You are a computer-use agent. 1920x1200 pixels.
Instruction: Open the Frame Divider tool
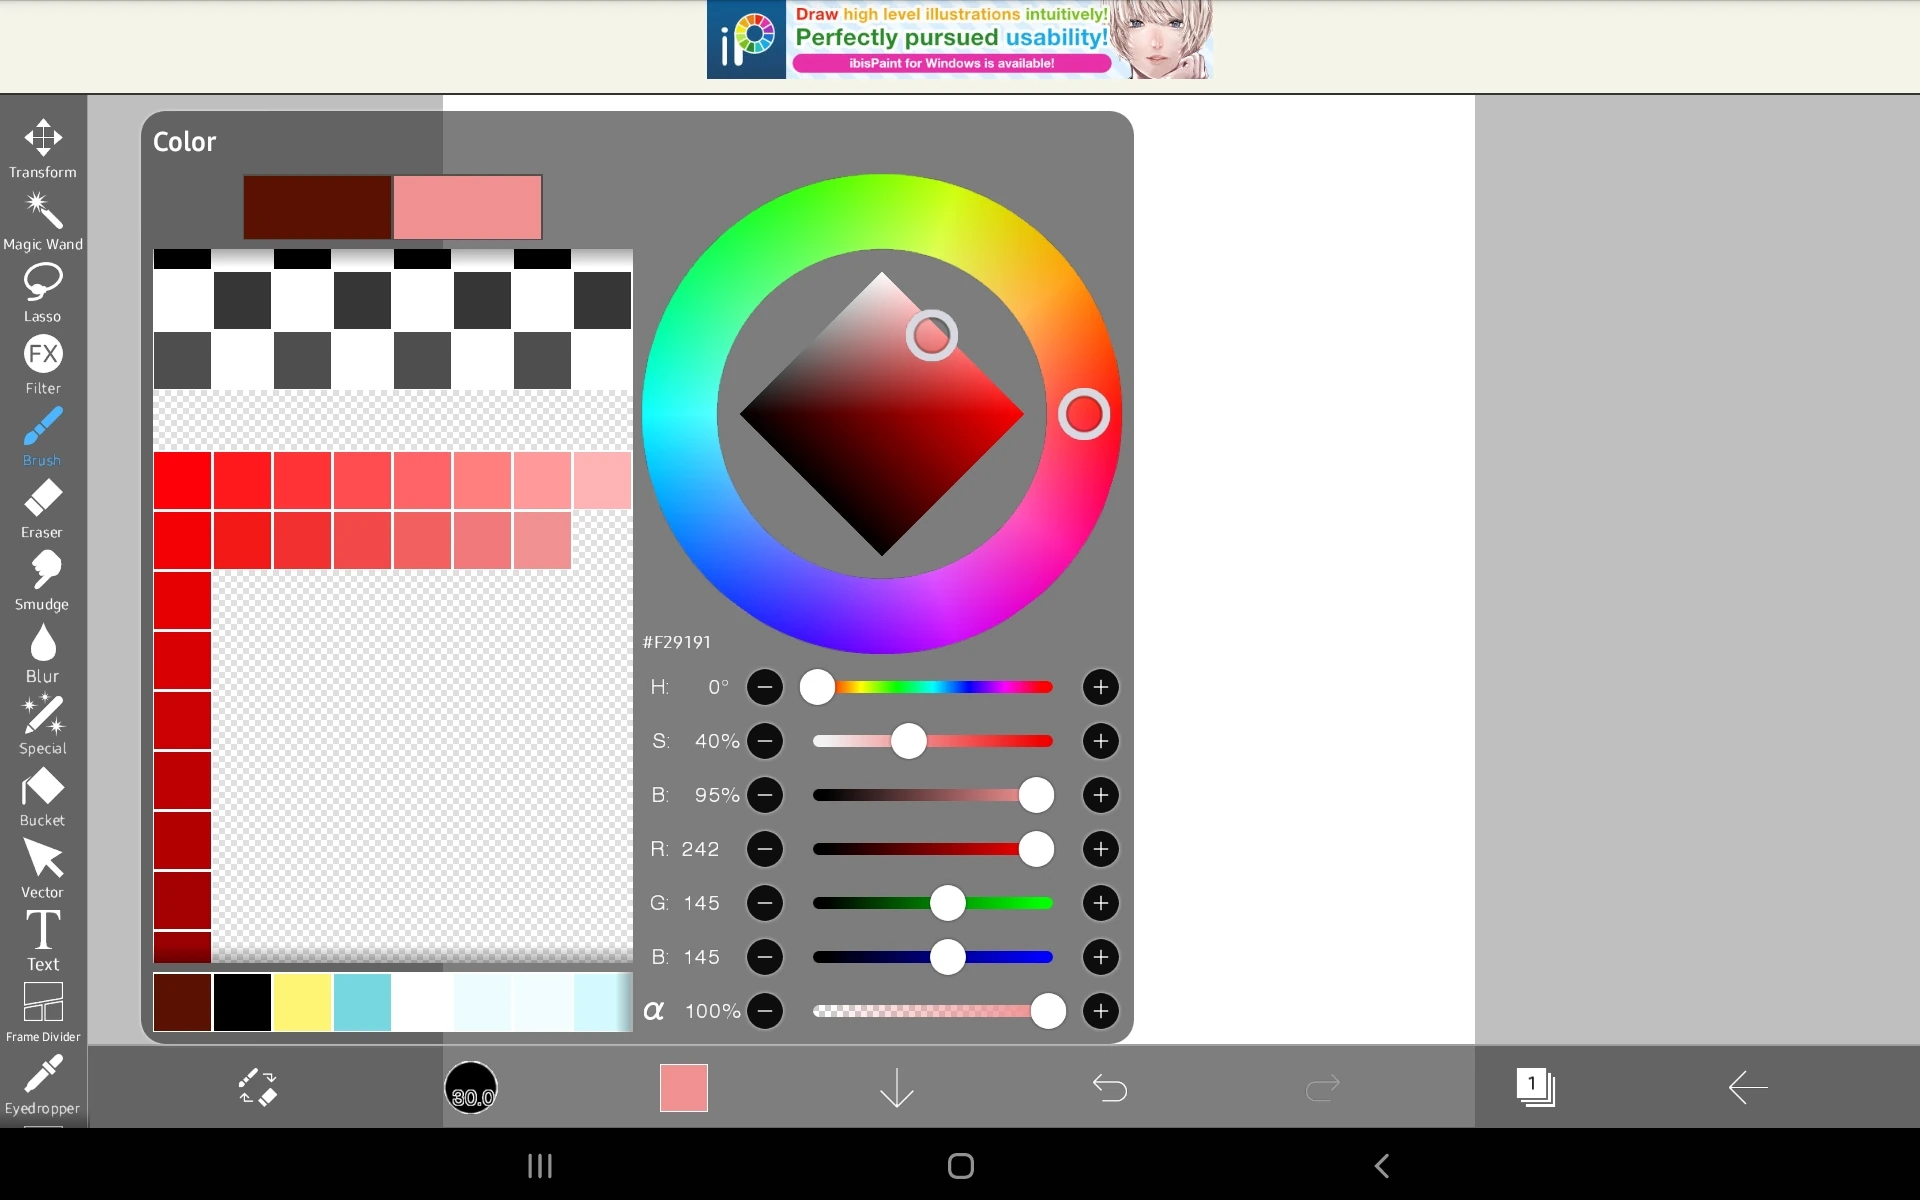pos(42,1005)
